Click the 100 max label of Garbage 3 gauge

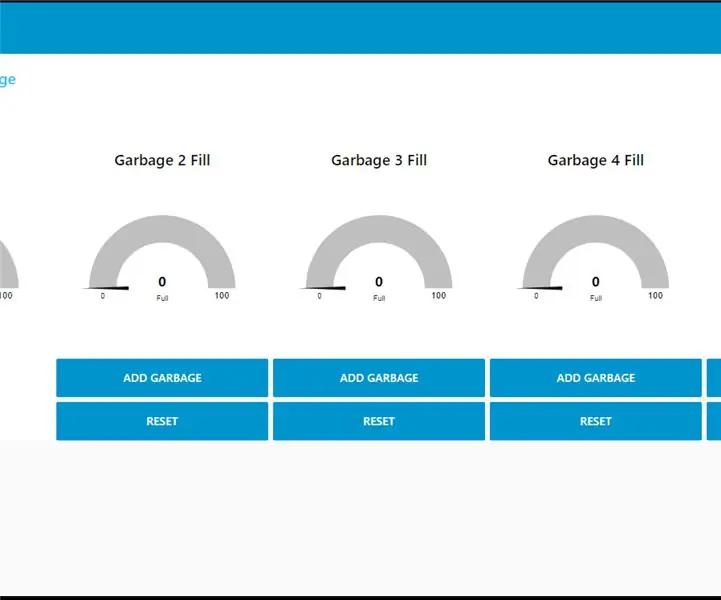coord(438,296)
